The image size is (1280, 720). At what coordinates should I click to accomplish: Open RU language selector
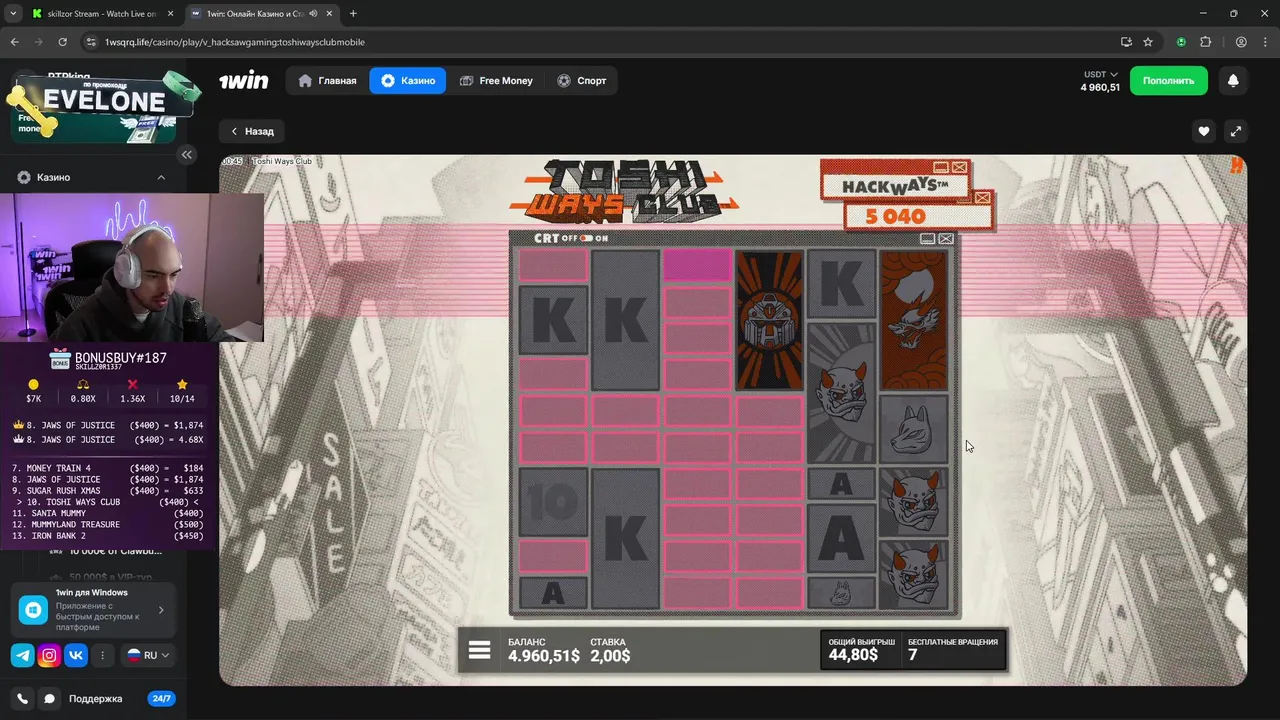point(148,656)
